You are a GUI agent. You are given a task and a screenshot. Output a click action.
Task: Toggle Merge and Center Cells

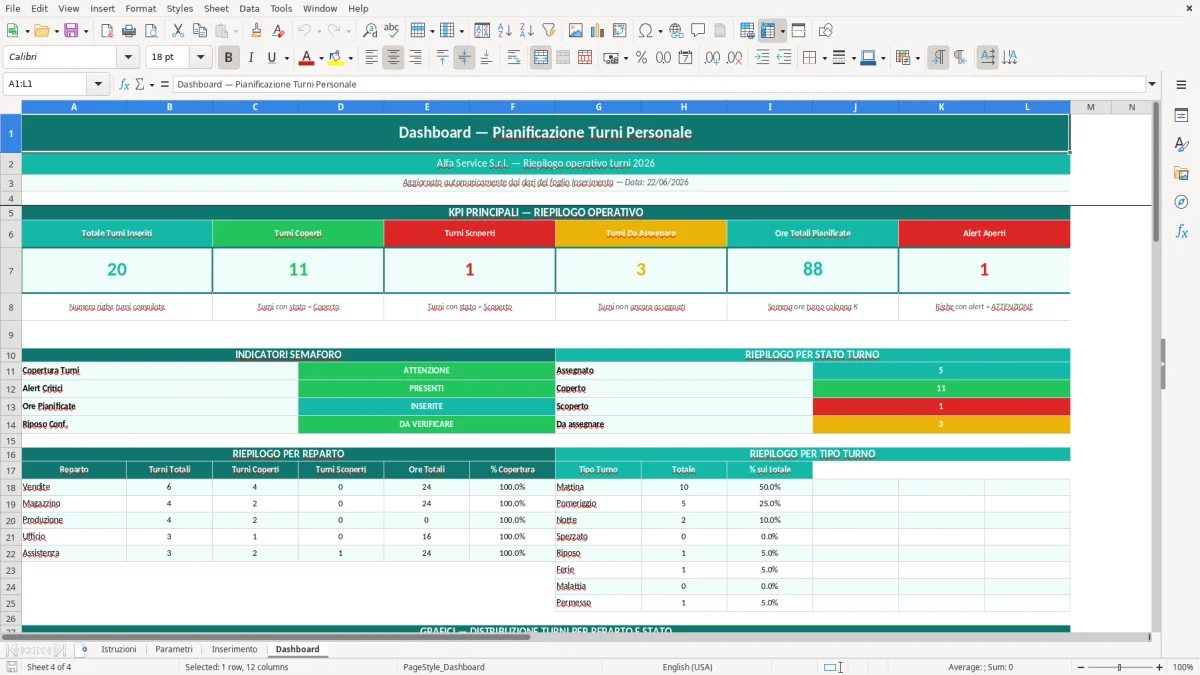click(541, 58)
